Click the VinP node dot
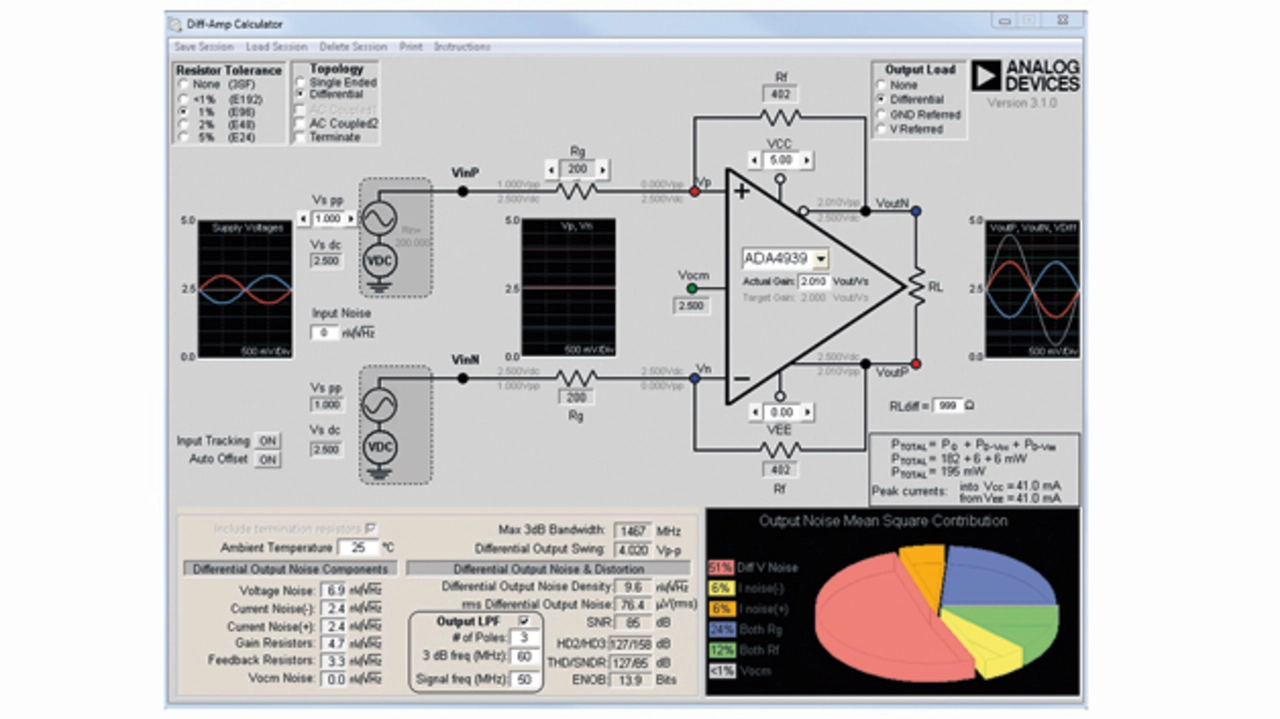The image size is (1280, 719). 463,191
